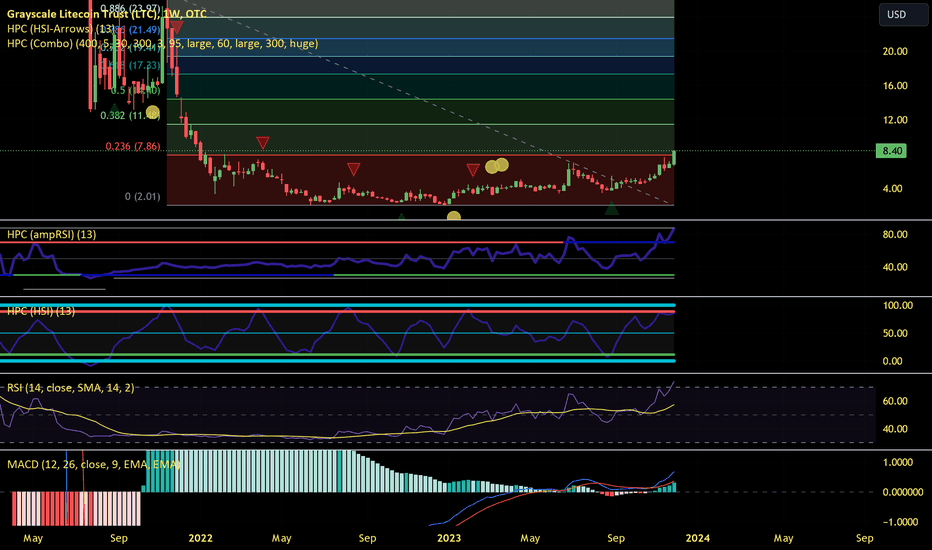Click the 60.00 value on the RSI scale
932x550 pixels.
pyautogui.click(x=895, y=401)
